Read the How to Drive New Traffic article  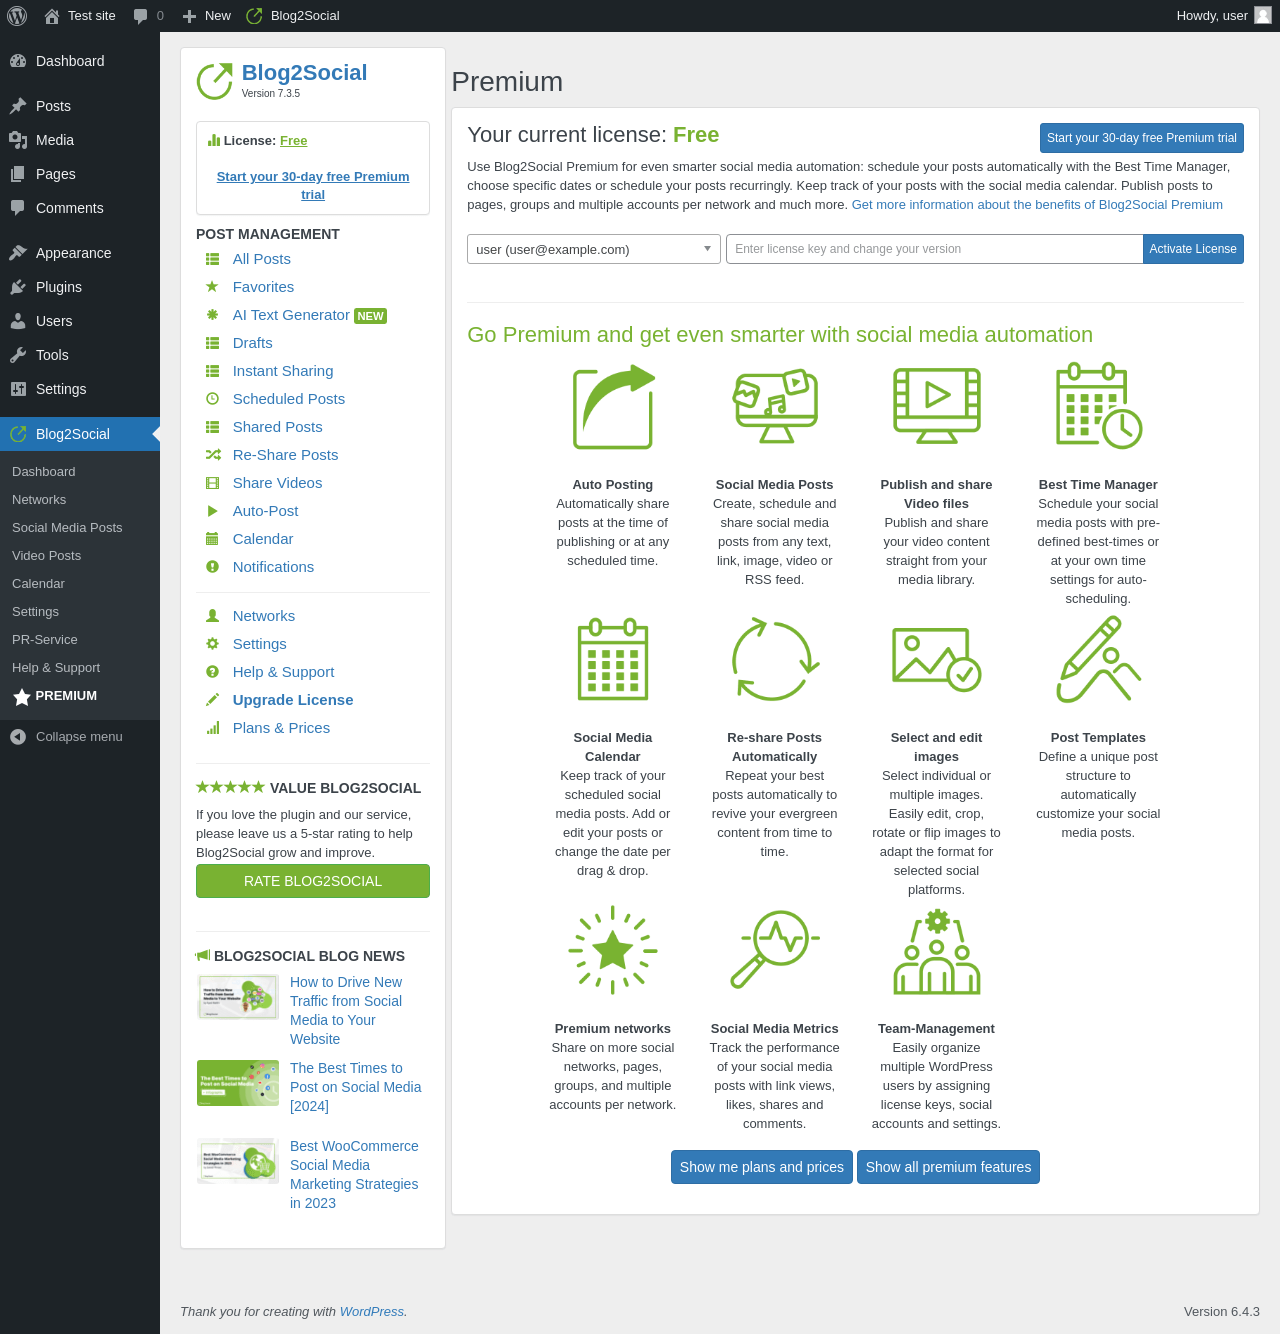[x=346, y=1011]
